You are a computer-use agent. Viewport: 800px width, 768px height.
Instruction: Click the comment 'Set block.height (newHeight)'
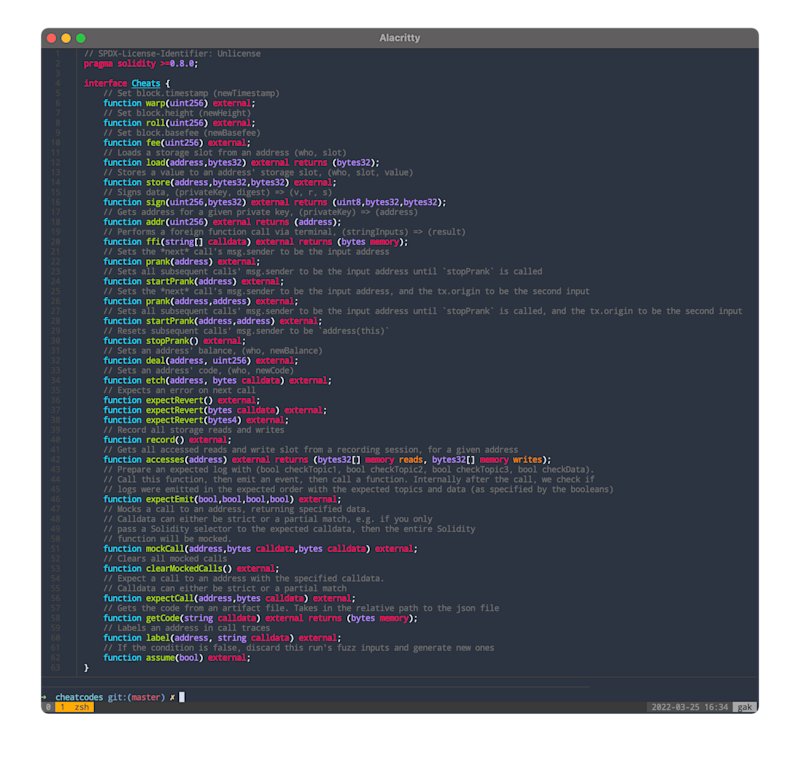(x=177, y=113)
